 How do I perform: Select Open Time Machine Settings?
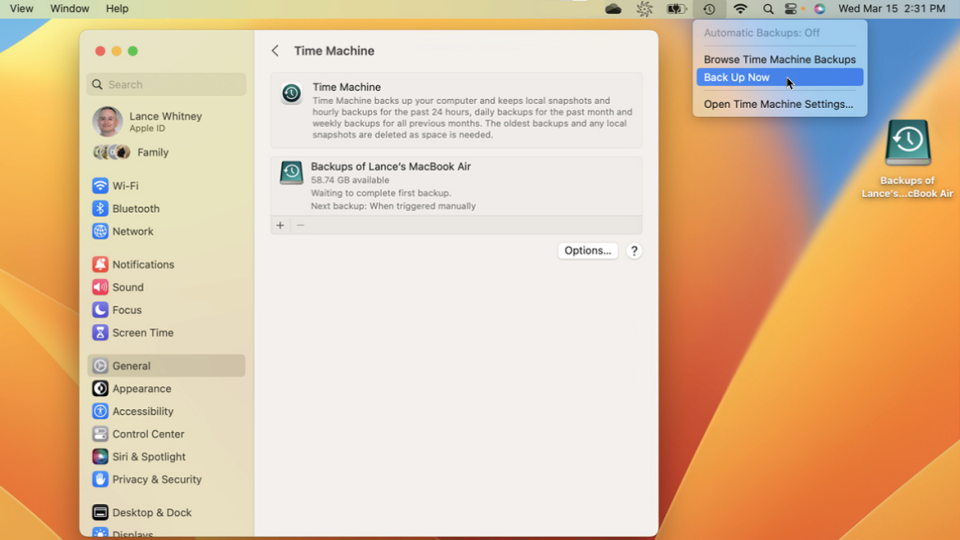tap(778, 104)
